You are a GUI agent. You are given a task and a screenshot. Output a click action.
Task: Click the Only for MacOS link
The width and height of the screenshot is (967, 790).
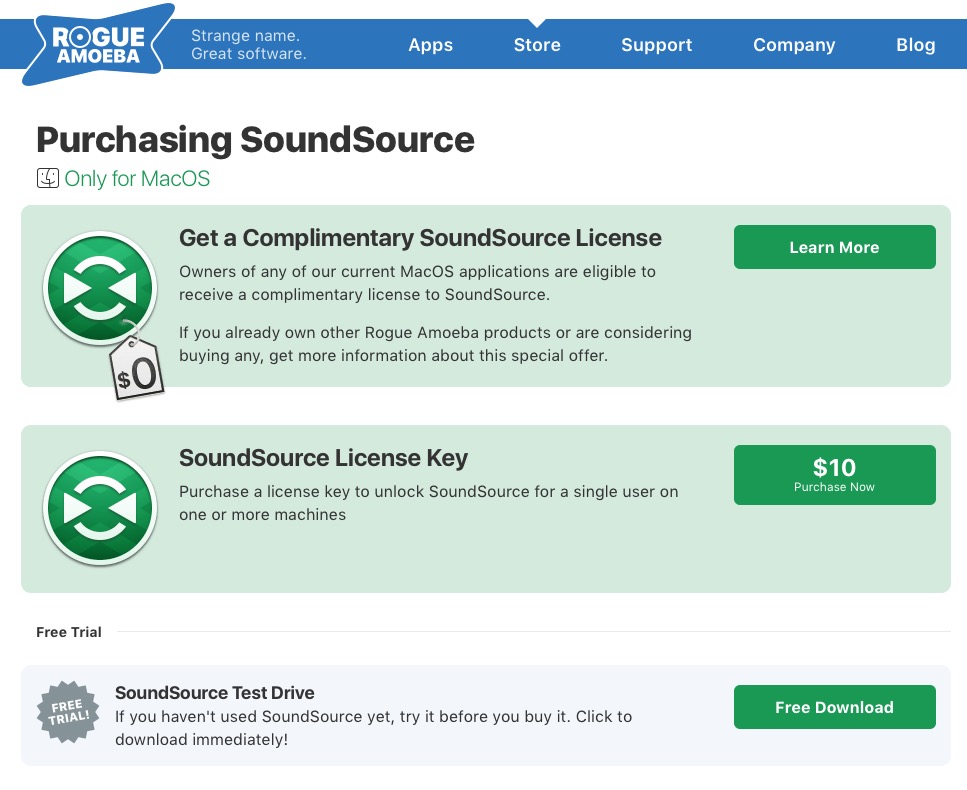(x=137, y=179)
